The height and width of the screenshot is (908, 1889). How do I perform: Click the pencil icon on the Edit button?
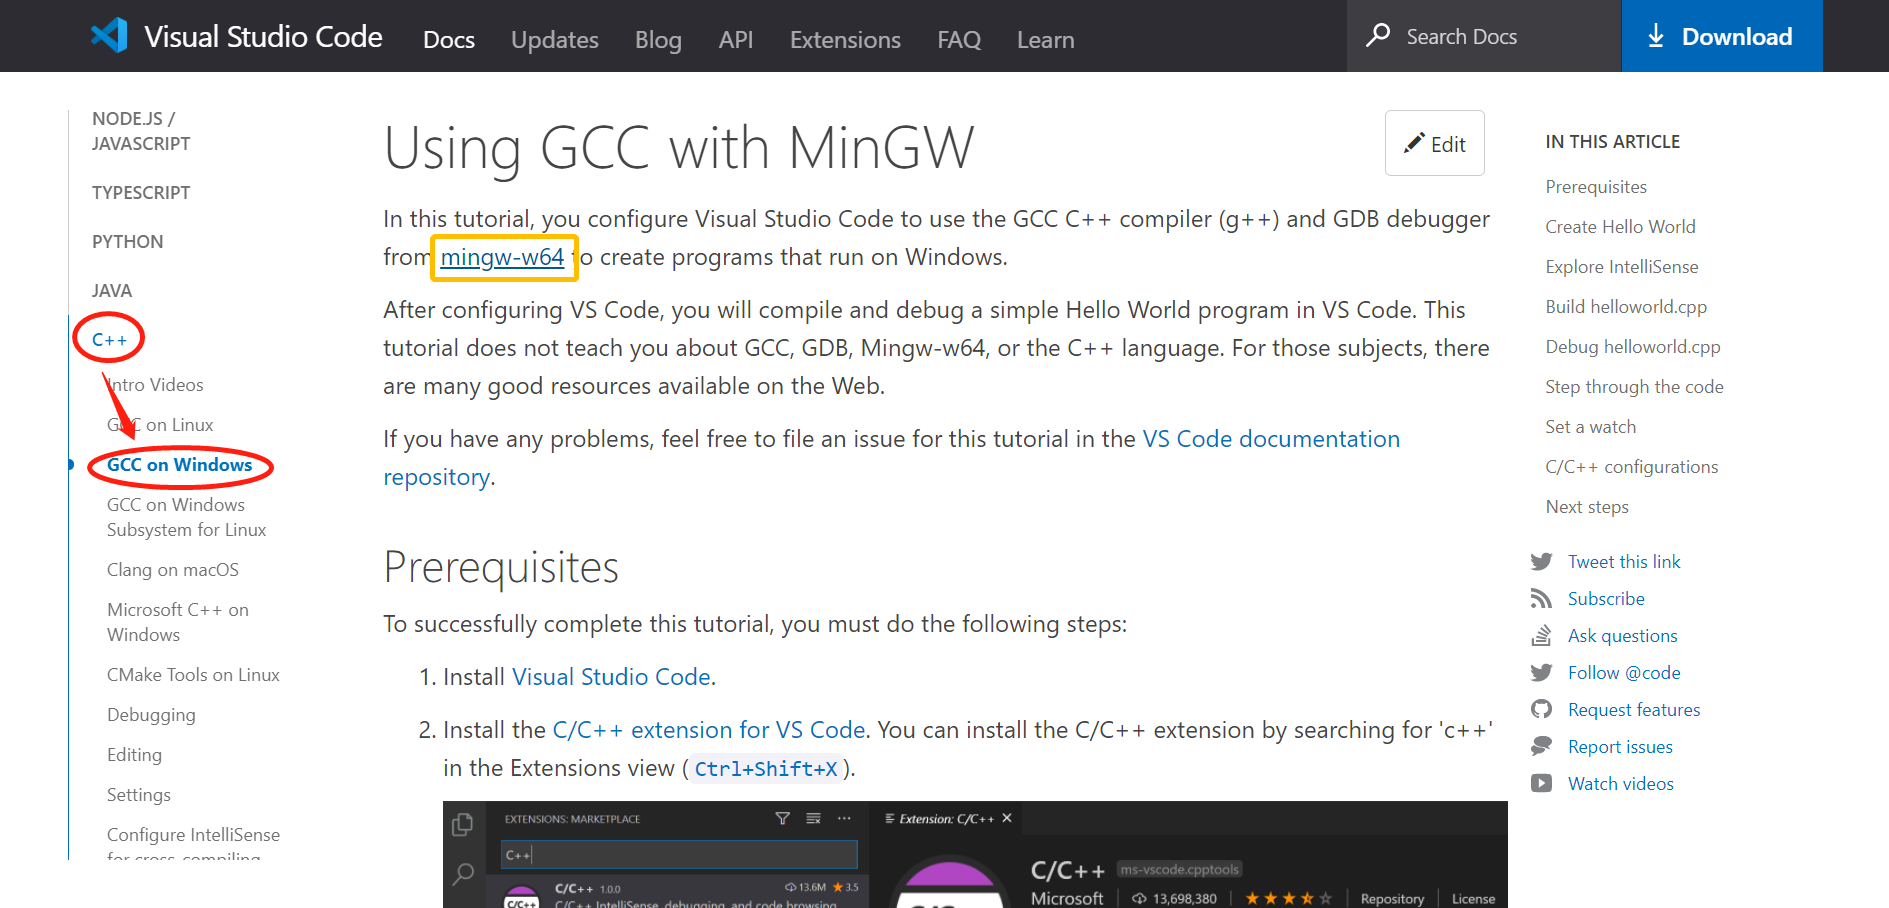1414,143
